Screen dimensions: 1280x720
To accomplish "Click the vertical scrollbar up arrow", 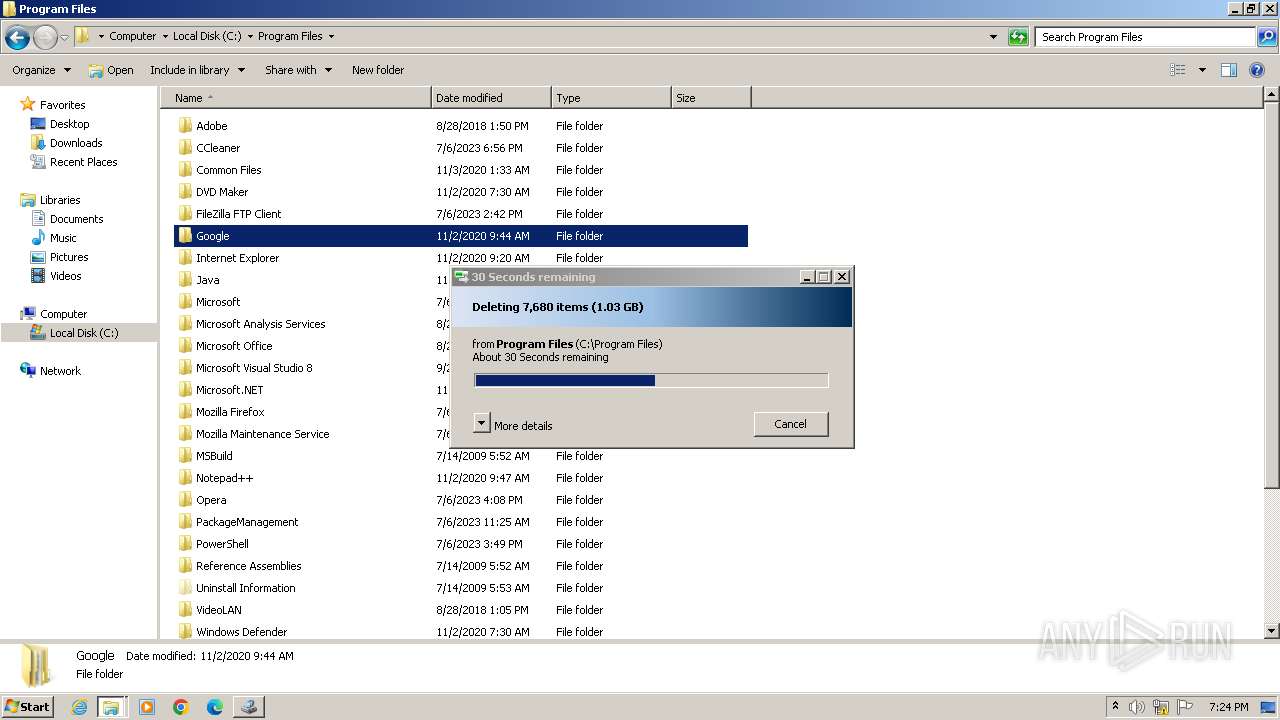I will [x=1272, y=96].
